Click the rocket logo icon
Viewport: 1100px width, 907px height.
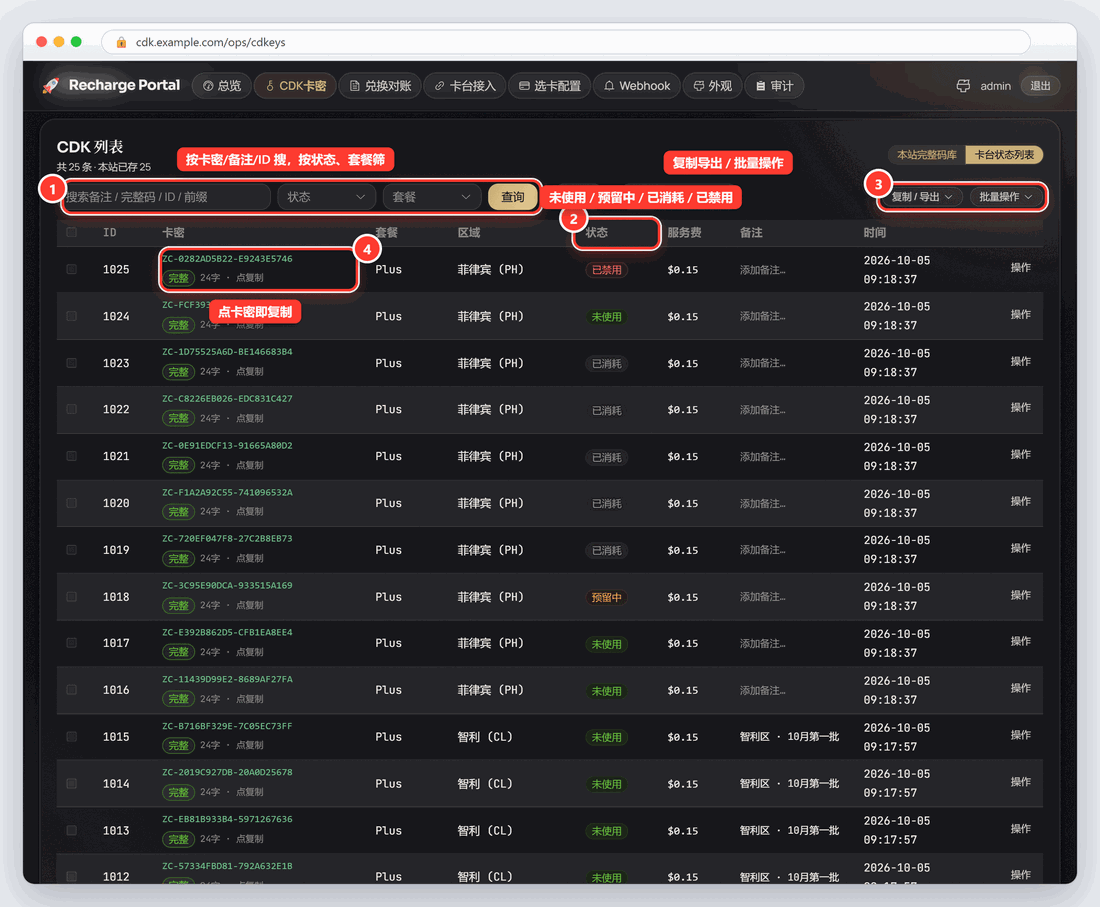[51, 86]
